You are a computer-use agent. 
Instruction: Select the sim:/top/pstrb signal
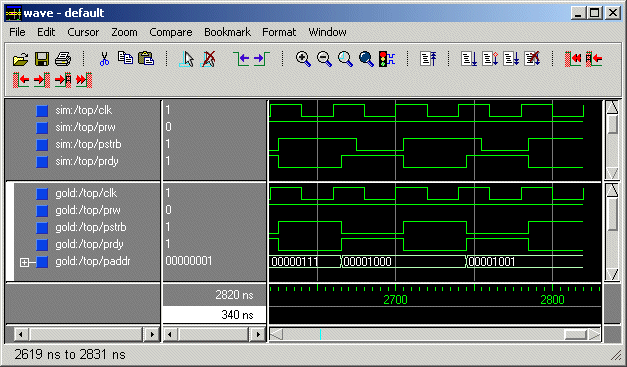[88, 144]
